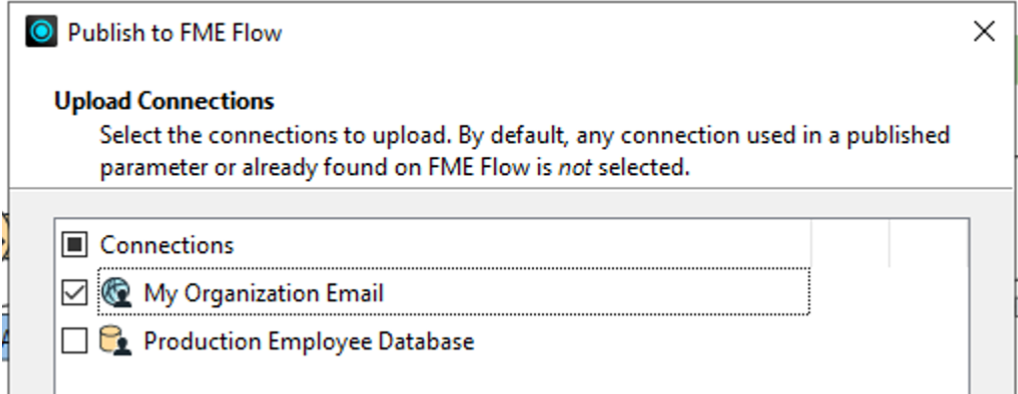This screenshot has width=1018, height=394.
Task: Click the FME app icon in title bar
Action: point(42,31)
